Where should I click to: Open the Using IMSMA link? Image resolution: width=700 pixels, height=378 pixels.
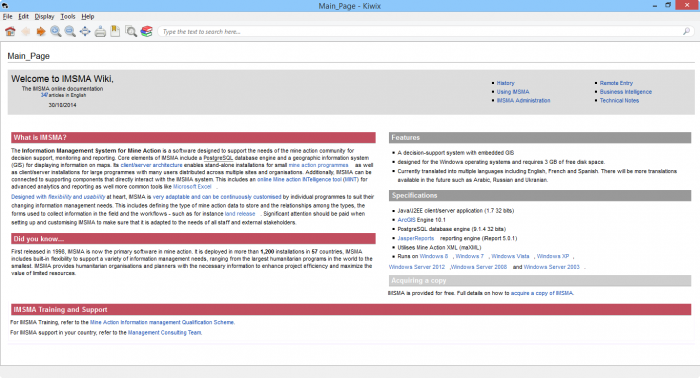[x=513, y=92]
